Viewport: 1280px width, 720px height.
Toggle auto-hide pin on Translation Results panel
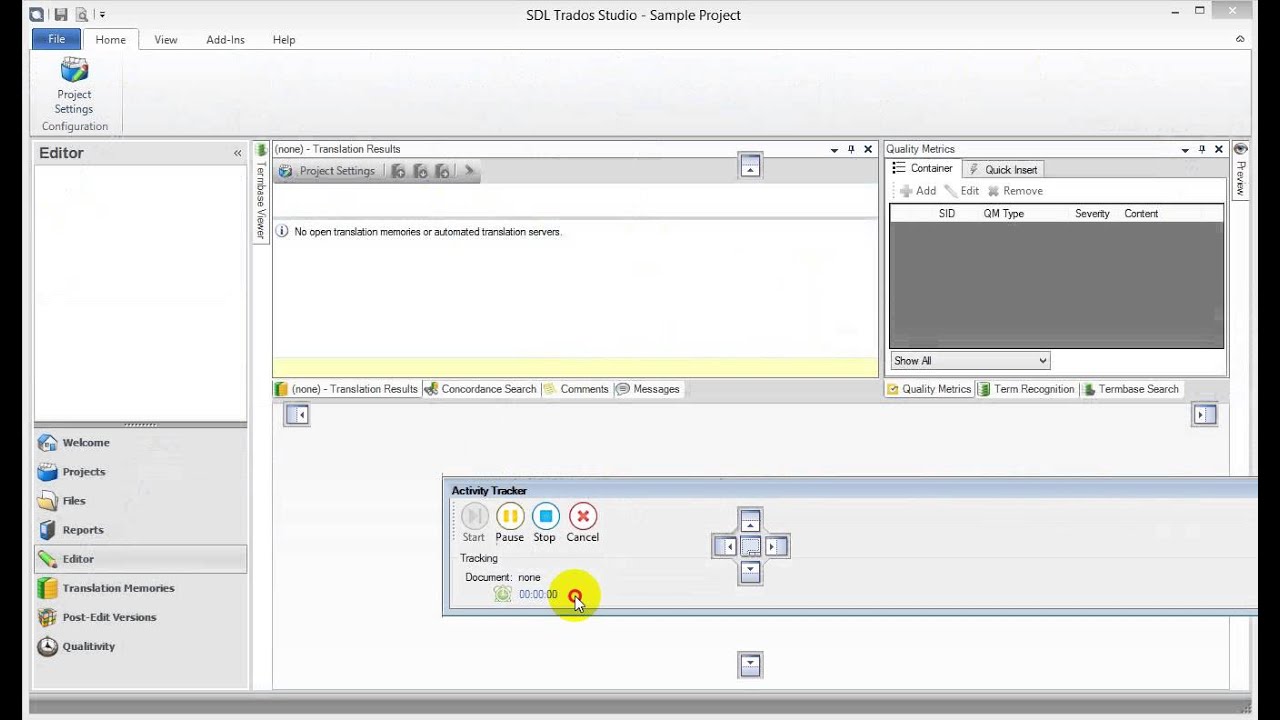851,149
